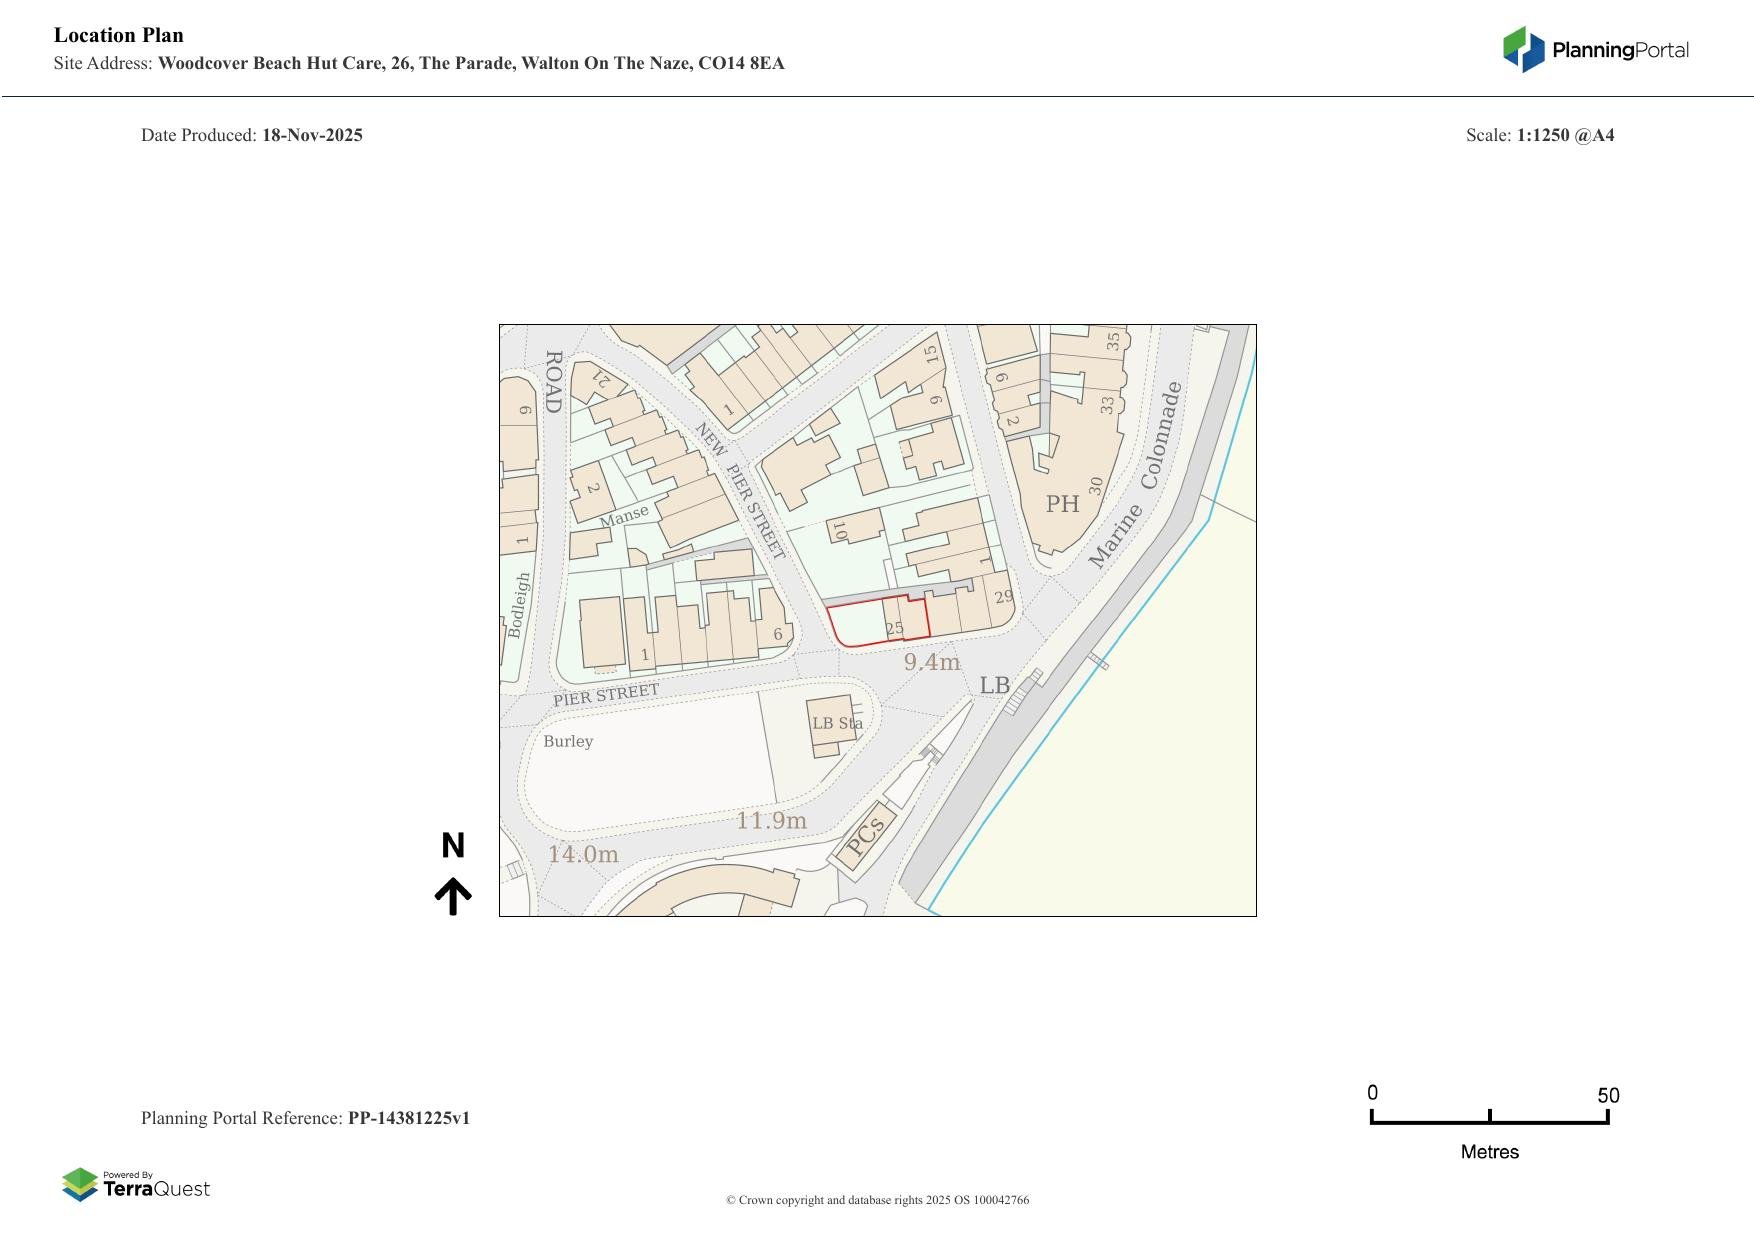Click the 14.0m spot height label
1754x1241 pixels.
pos(582,854)
